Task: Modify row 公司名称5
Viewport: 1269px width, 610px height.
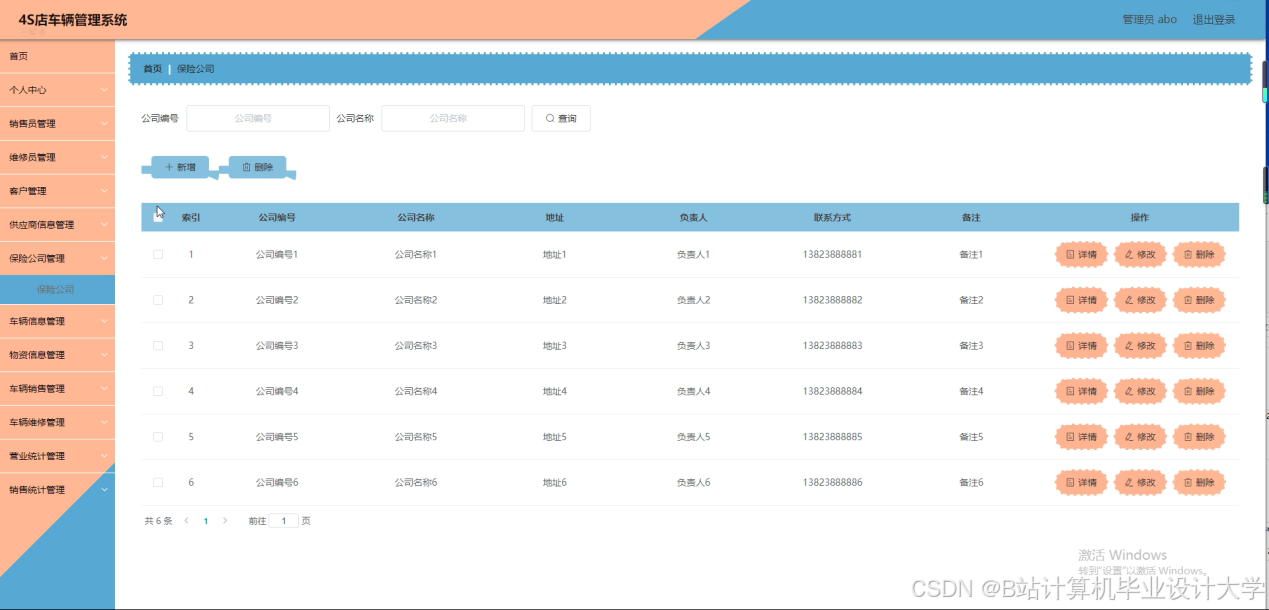Action: click(1140, 437)
